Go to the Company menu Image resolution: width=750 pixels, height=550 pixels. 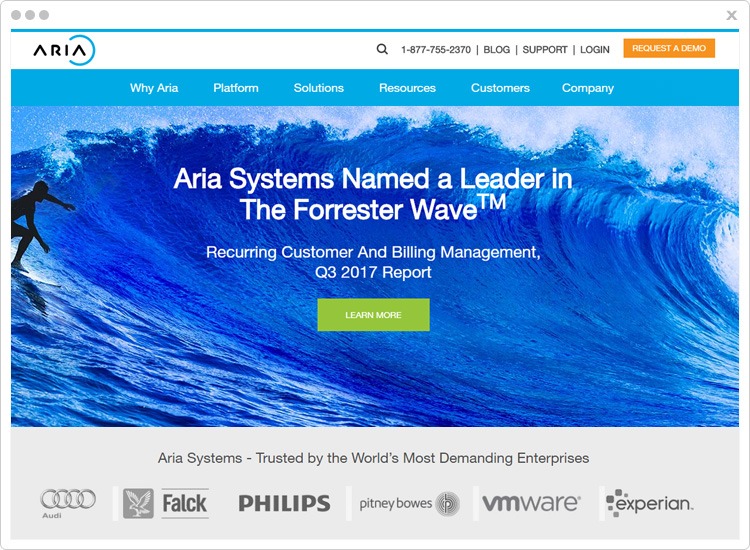(588, 88)
